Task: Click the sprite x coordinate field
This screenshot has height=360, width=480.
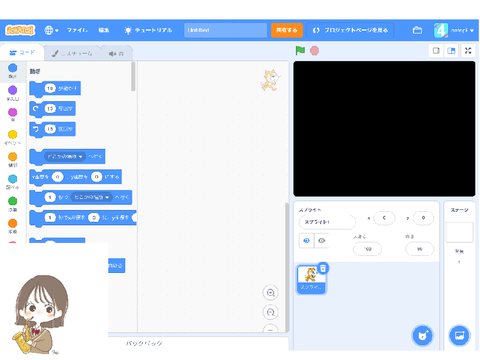Action: click(x=384, y=218)
